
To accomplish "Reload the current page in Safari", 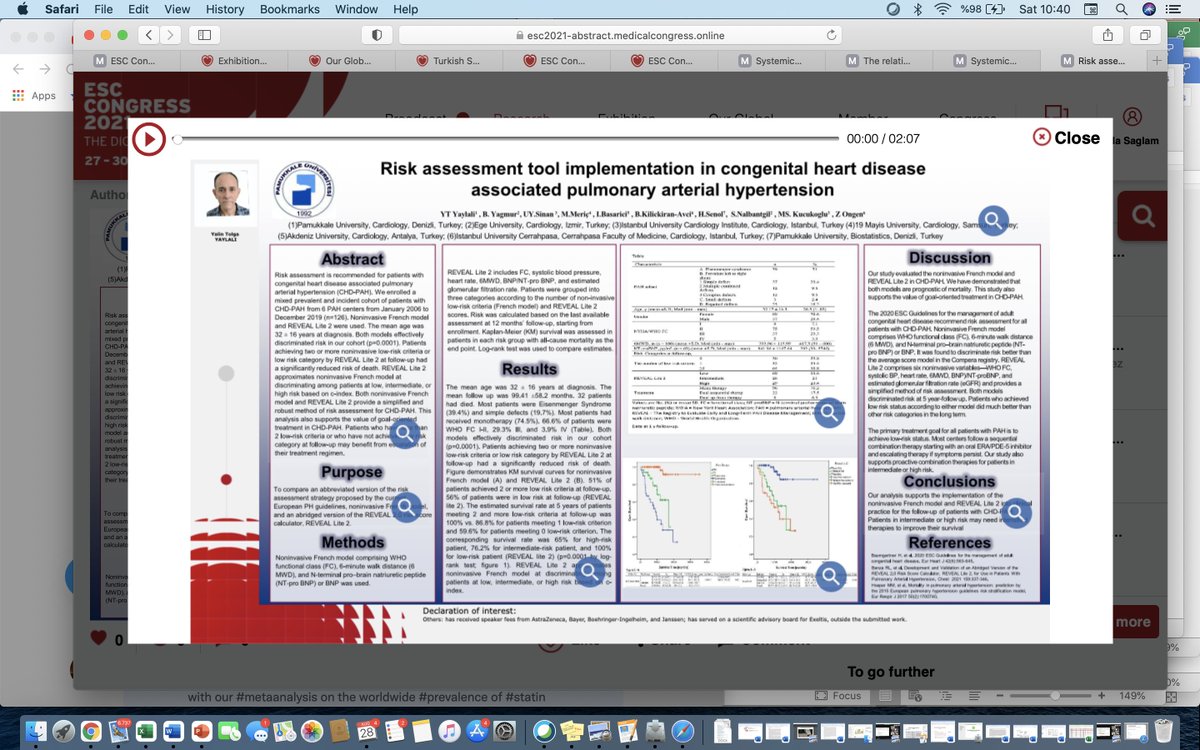I will (x=832, y=34).
